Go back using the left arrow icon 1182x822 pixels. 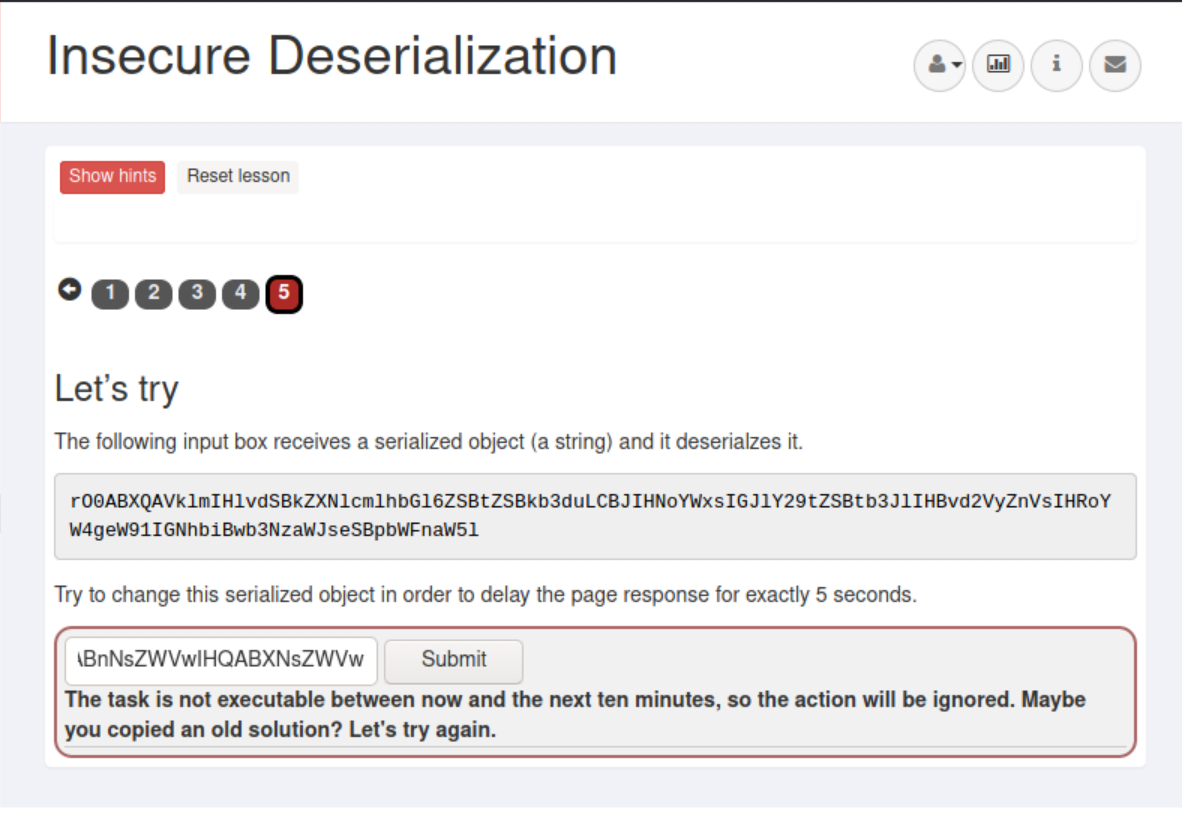(69, 290)
